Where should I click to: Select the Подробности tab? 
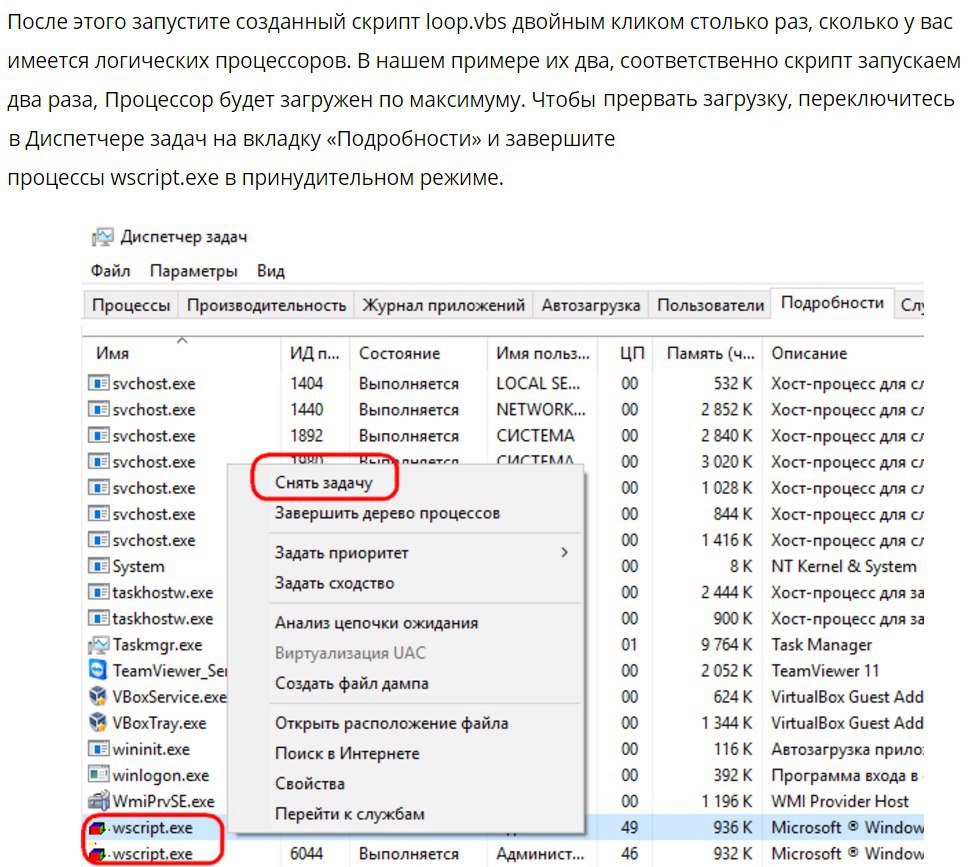[832, 303]
